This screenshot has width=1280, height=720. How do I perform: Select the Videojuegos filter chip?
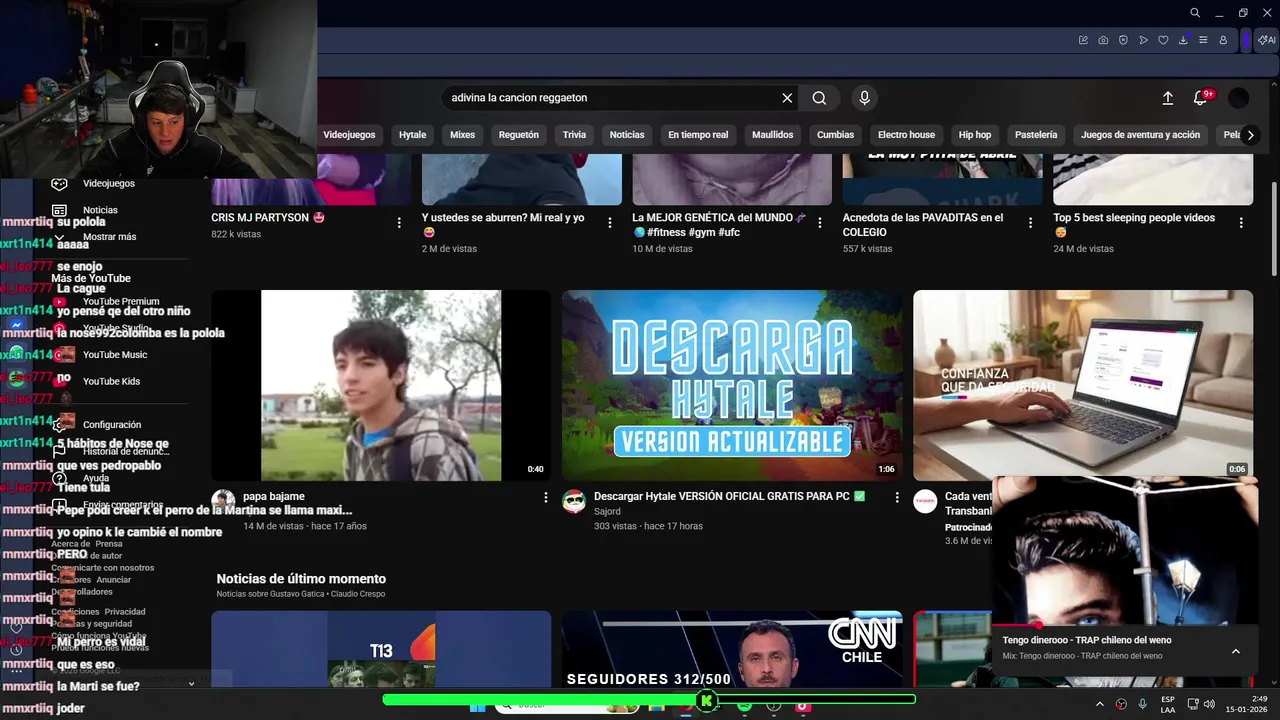(x=349, y=135)
